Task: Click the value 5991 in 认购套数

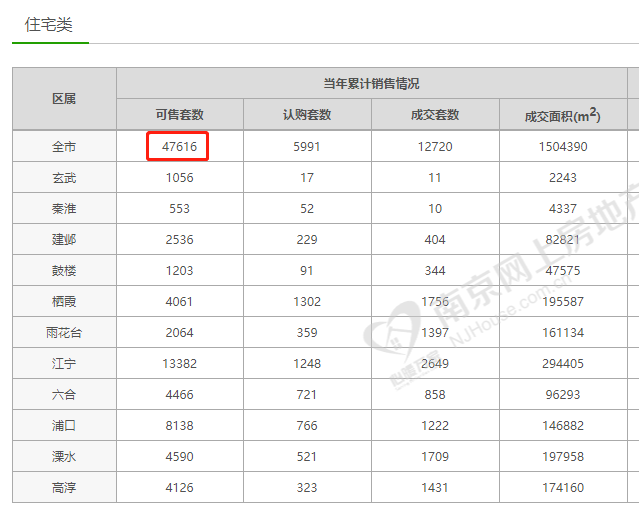Action: pyautogui.click(x=307, y=147)
